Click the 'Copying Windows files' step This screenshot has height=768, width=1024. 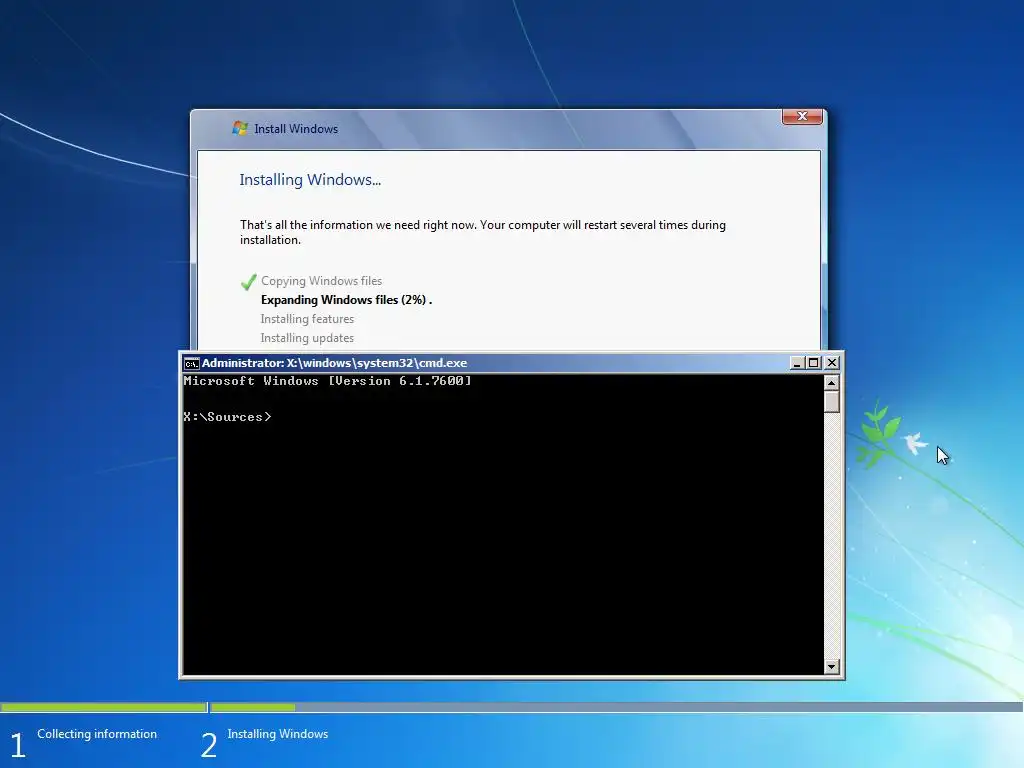click(x=321, y=281)
